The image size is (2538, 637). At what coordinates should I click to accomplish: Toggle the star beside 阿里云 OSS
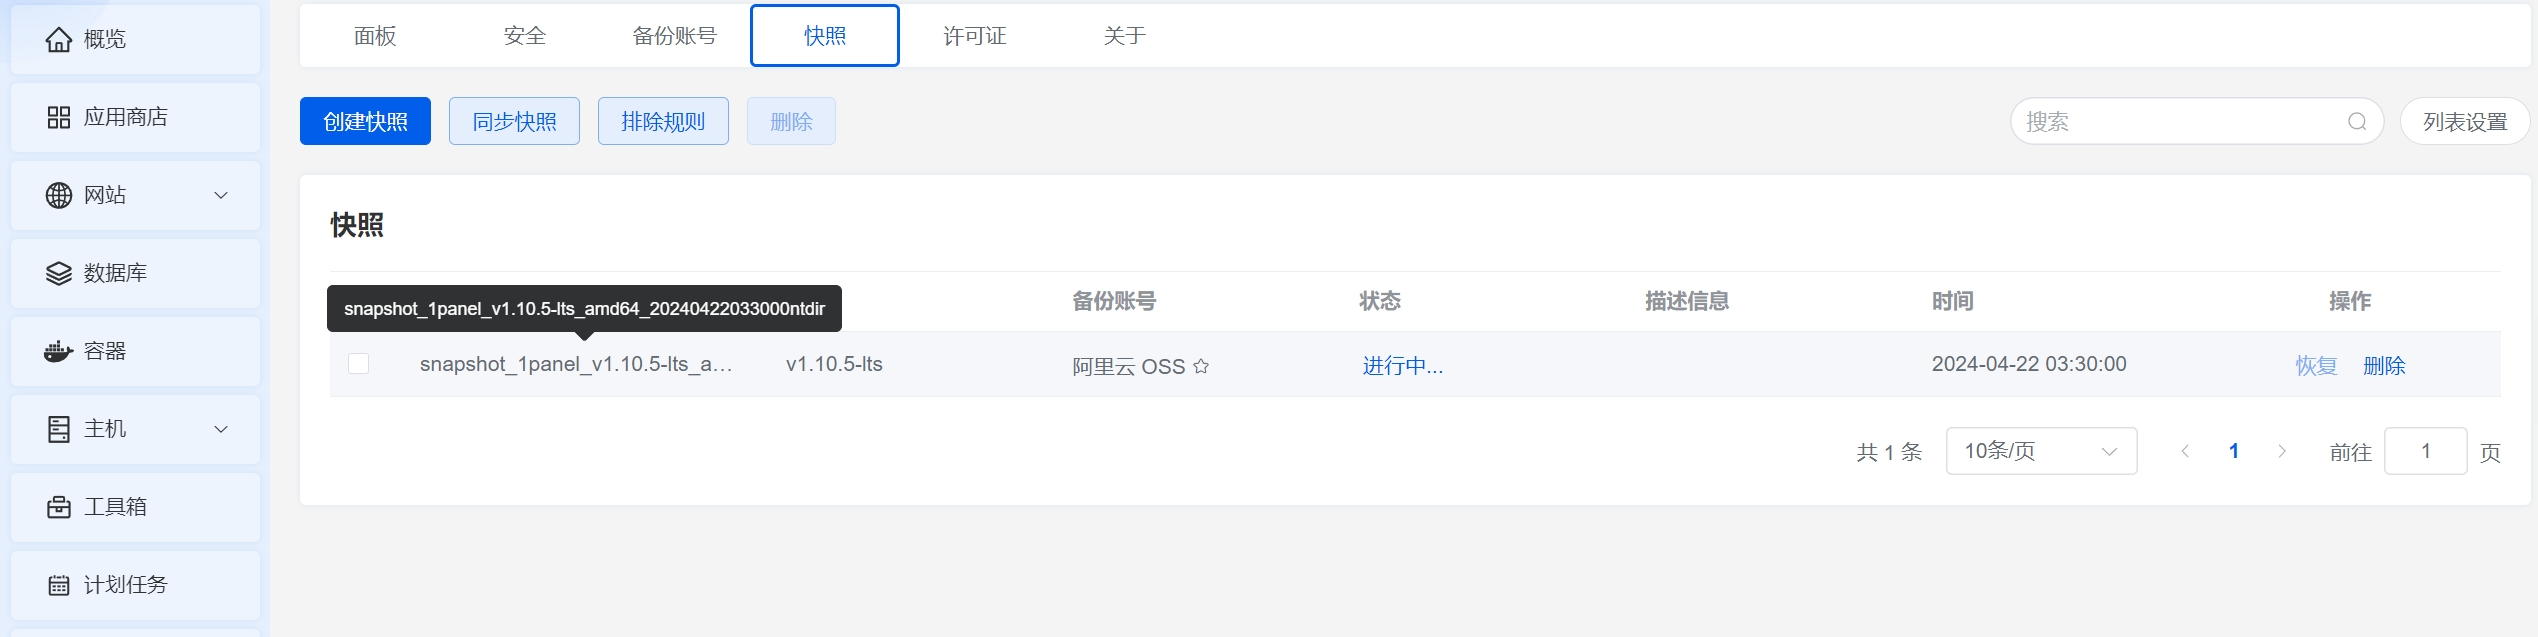coord(1200,366)
